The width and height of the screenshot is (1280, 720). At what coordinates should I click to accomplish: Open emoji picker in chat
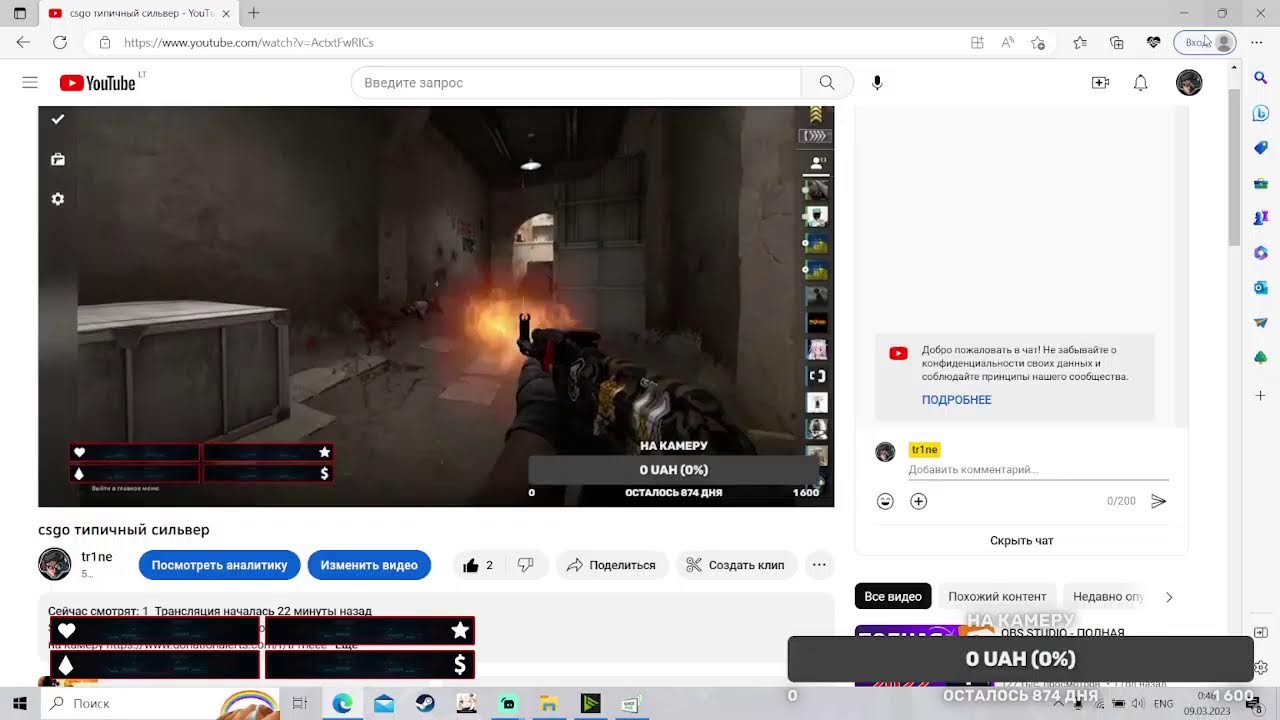coord(885,501)
